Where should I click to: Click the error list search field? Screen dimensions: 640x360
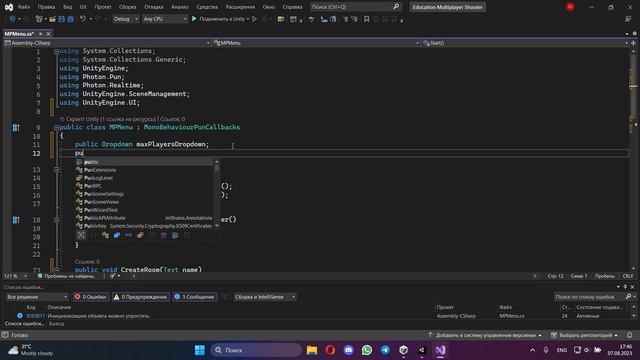pyautogui.click(x=589, y=297)
